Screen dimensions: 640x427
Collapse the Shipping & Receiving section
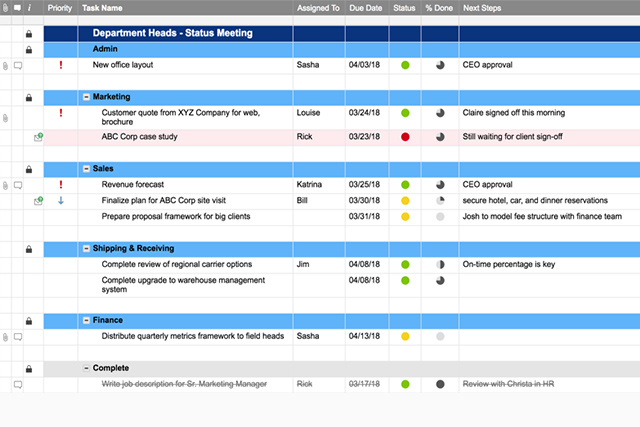pos(86,248)
